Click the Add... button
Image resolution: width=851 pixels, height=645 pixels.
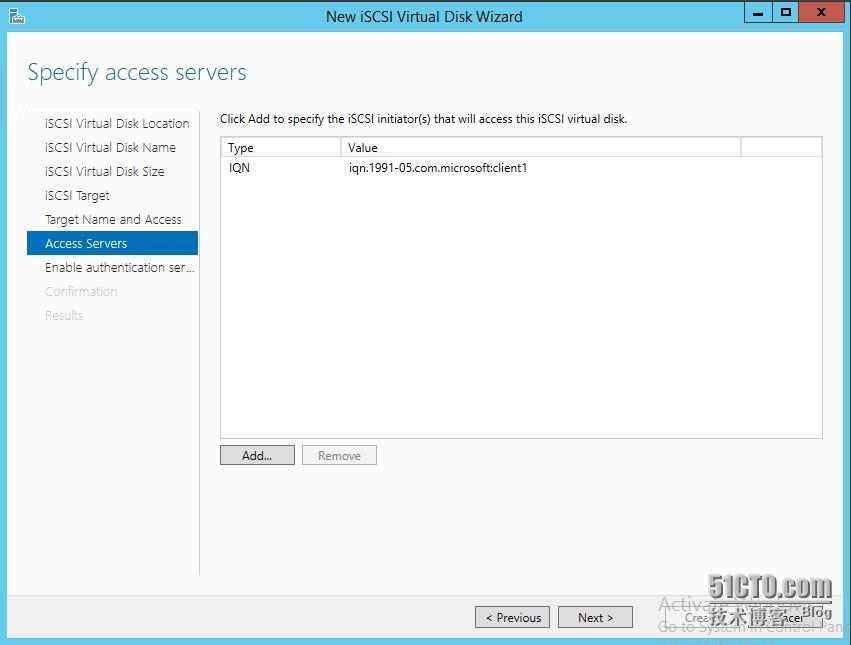[257, 455]
